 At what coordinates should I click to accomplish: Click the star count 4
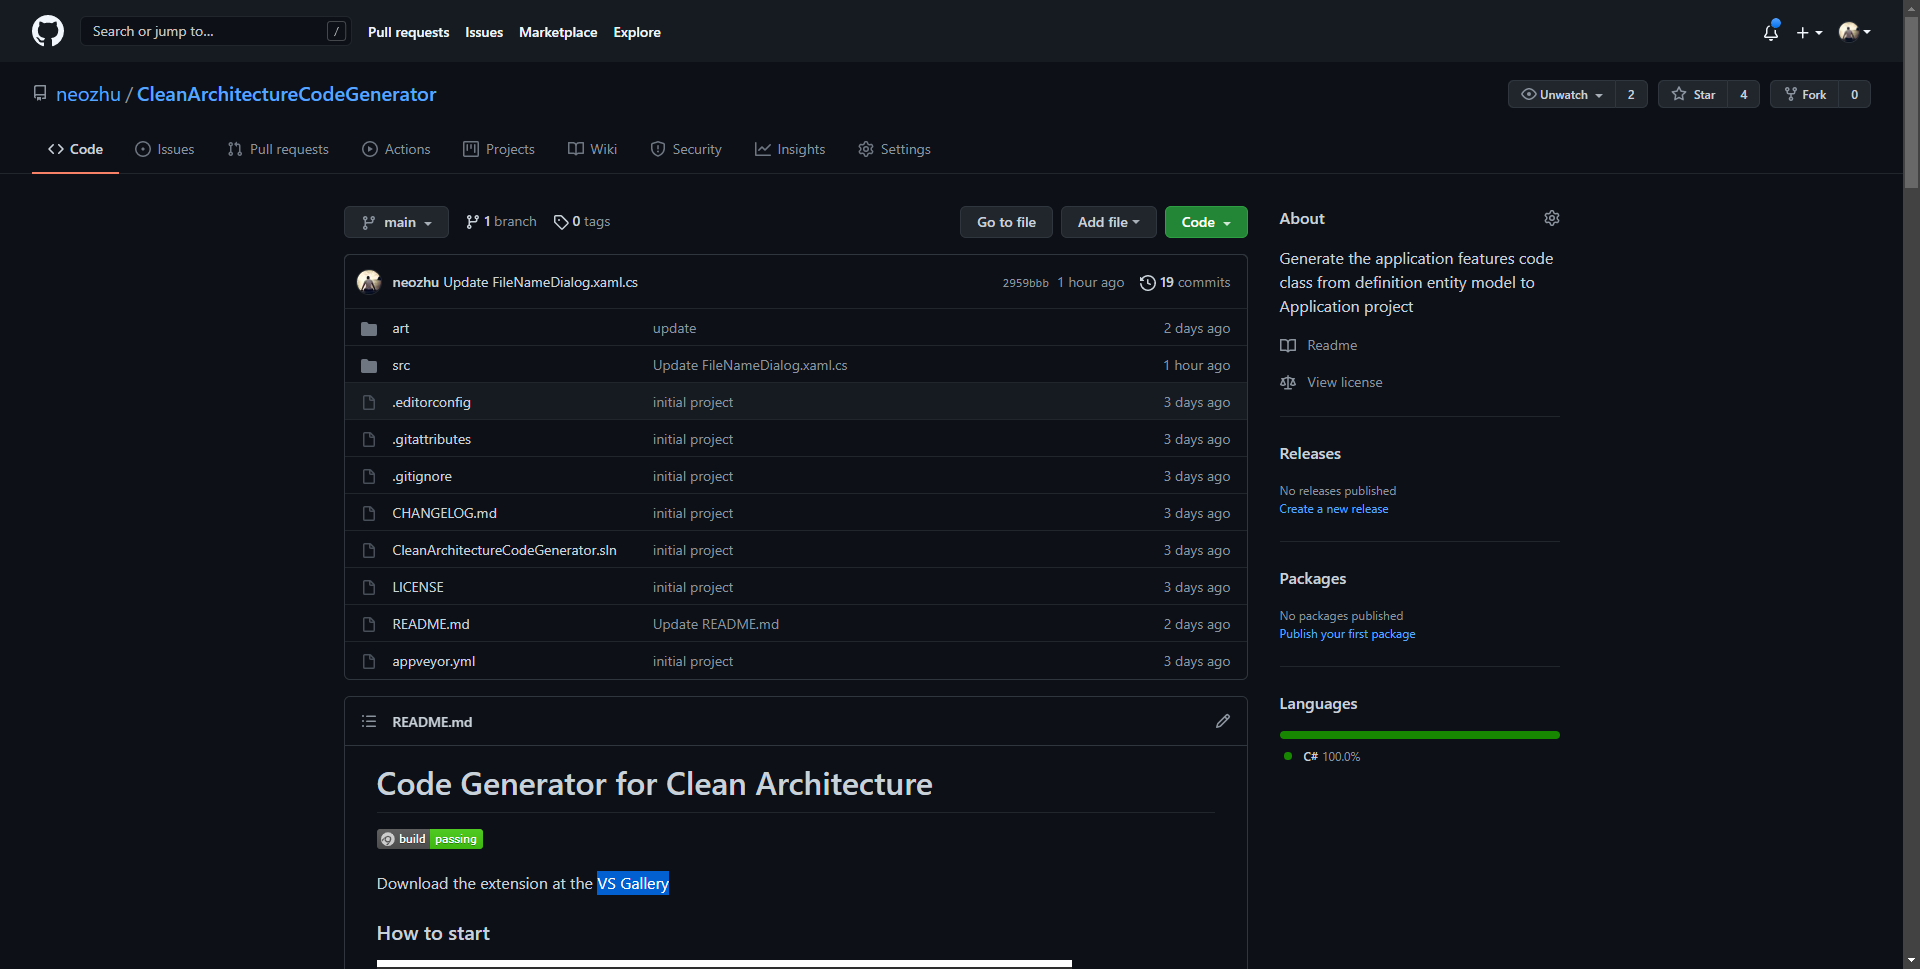click(1743, 94)
